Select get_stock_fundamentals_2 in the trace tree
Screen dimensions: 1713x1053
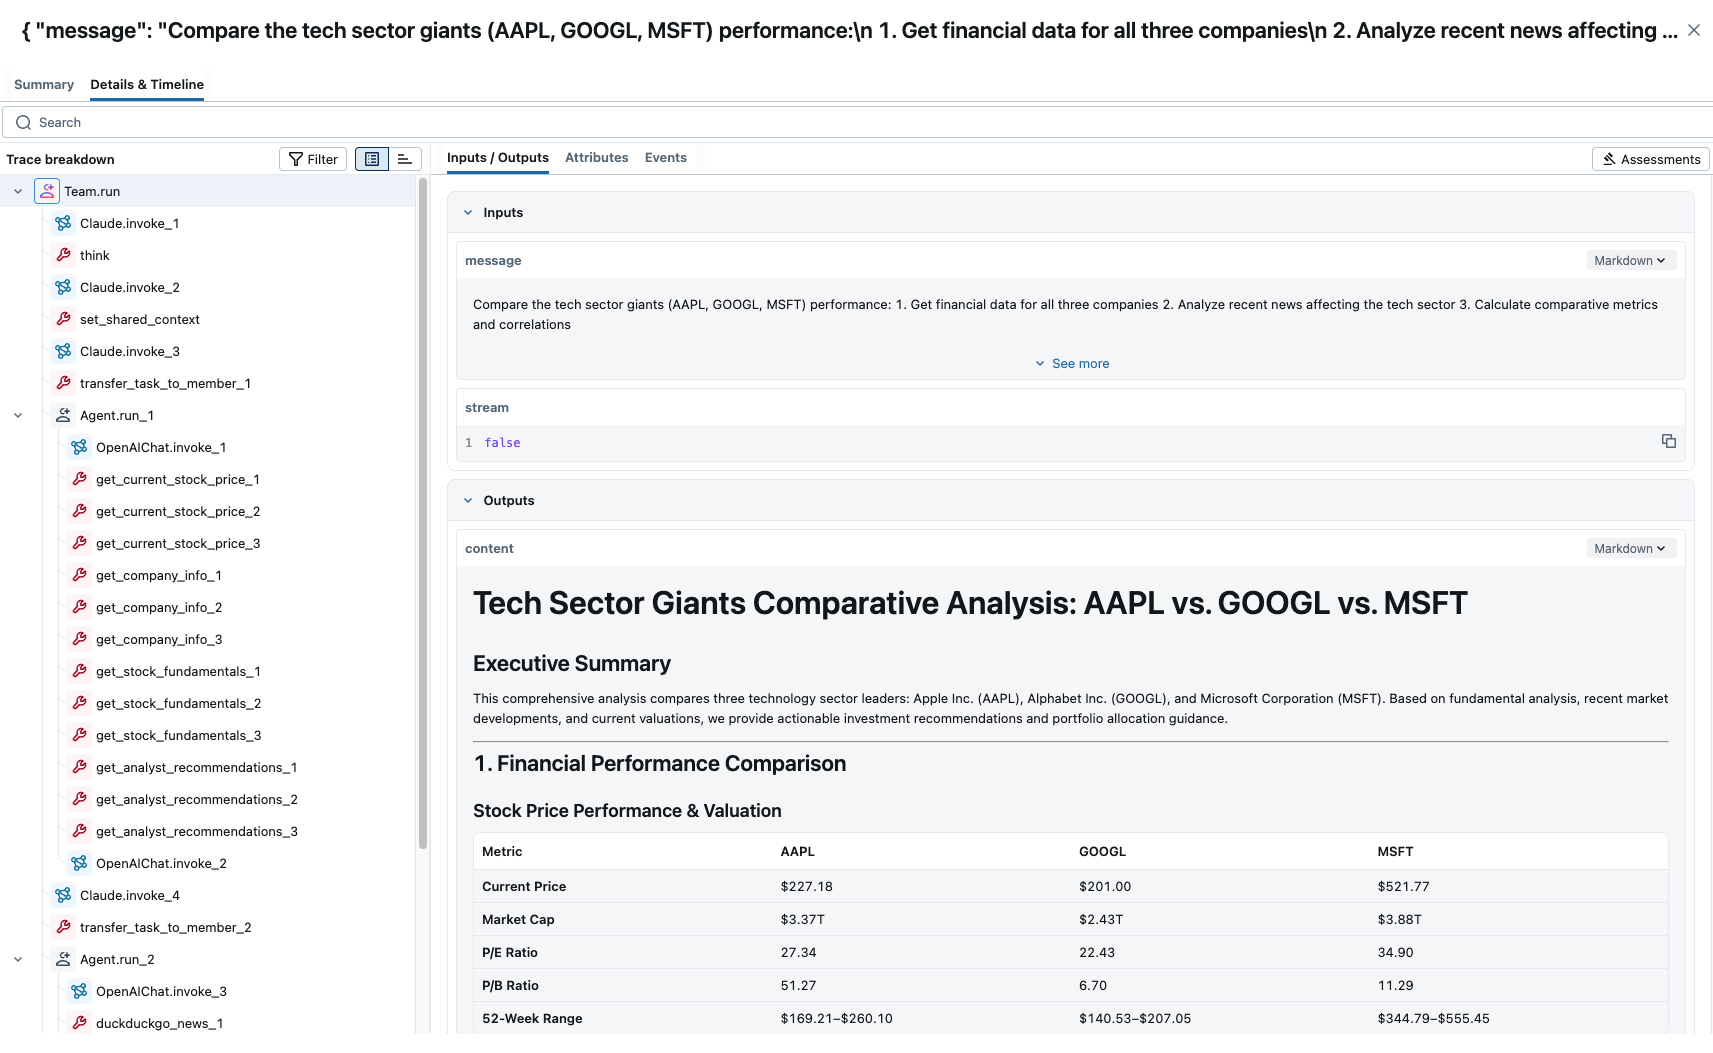[178, 703]
